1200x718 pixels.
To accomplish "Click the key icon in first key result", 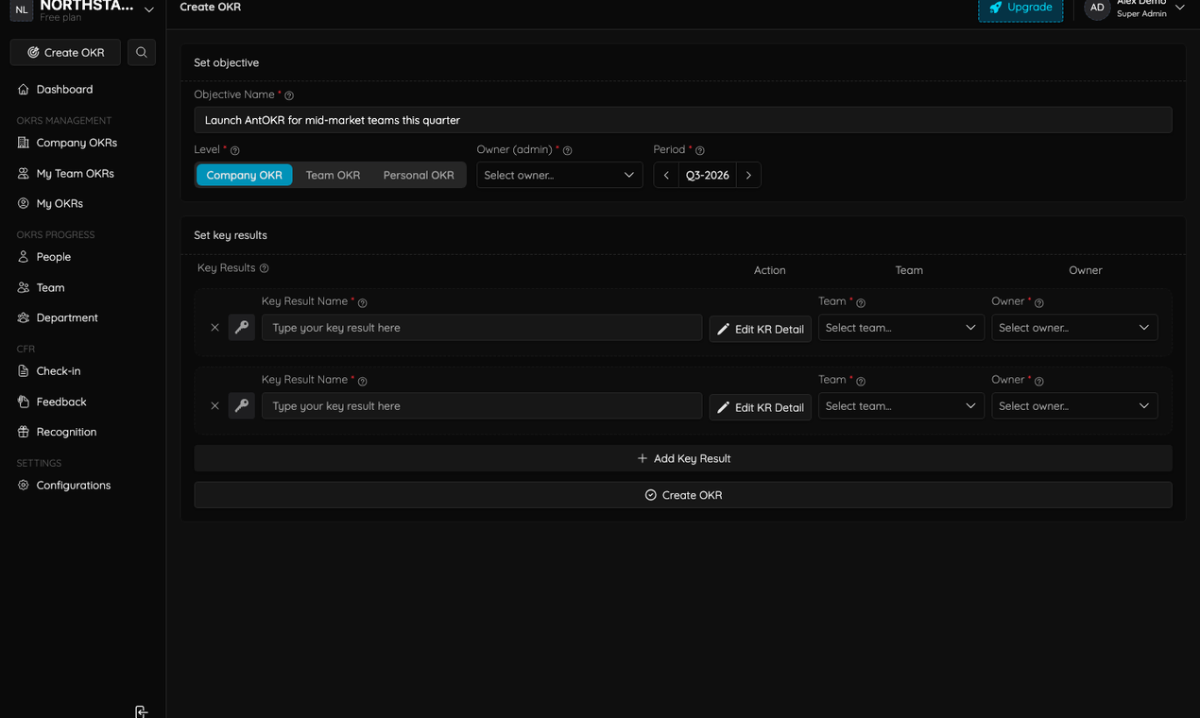I will (x=241, y=327).
